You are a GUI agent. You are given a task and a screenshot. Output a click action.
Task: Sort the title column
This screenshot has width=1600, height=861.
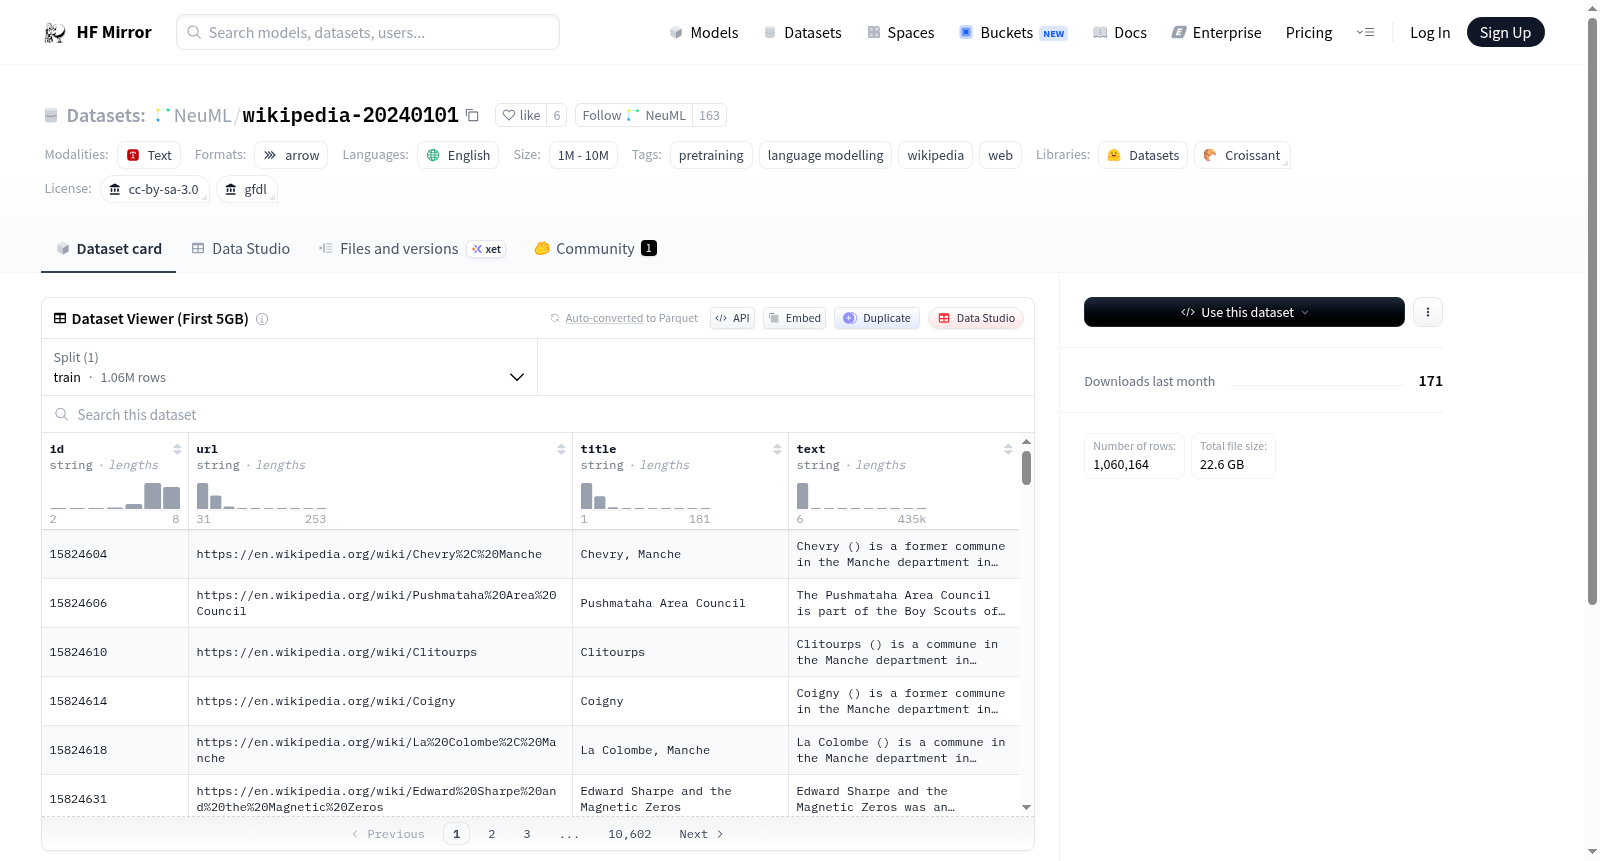coord(777,449)
